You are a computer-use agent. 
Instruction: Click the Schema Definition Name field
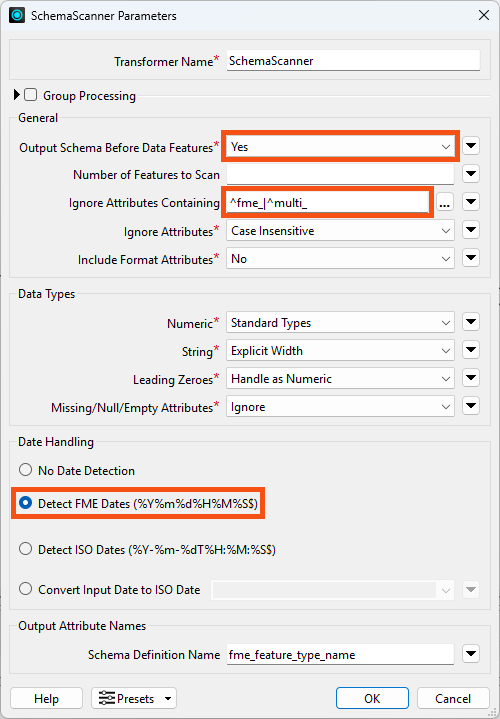tap(340, 654)
